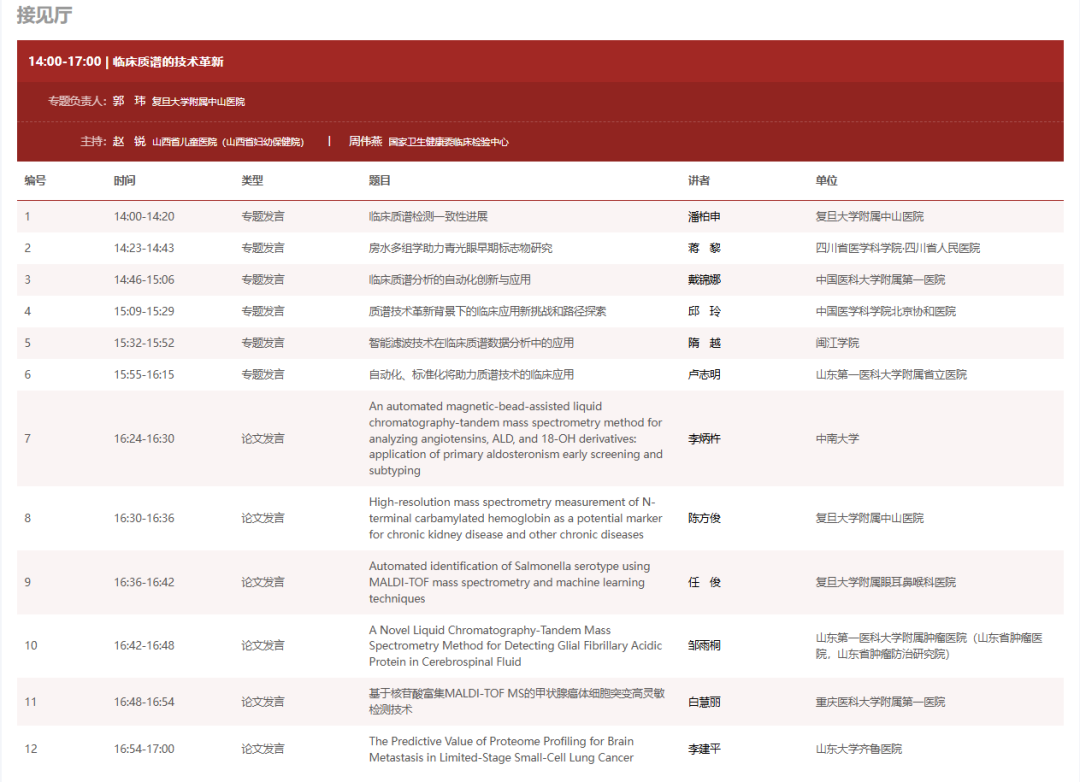Select time cell '16:48-16:54'
1080x782 pixels.
[x=144, y=702]
